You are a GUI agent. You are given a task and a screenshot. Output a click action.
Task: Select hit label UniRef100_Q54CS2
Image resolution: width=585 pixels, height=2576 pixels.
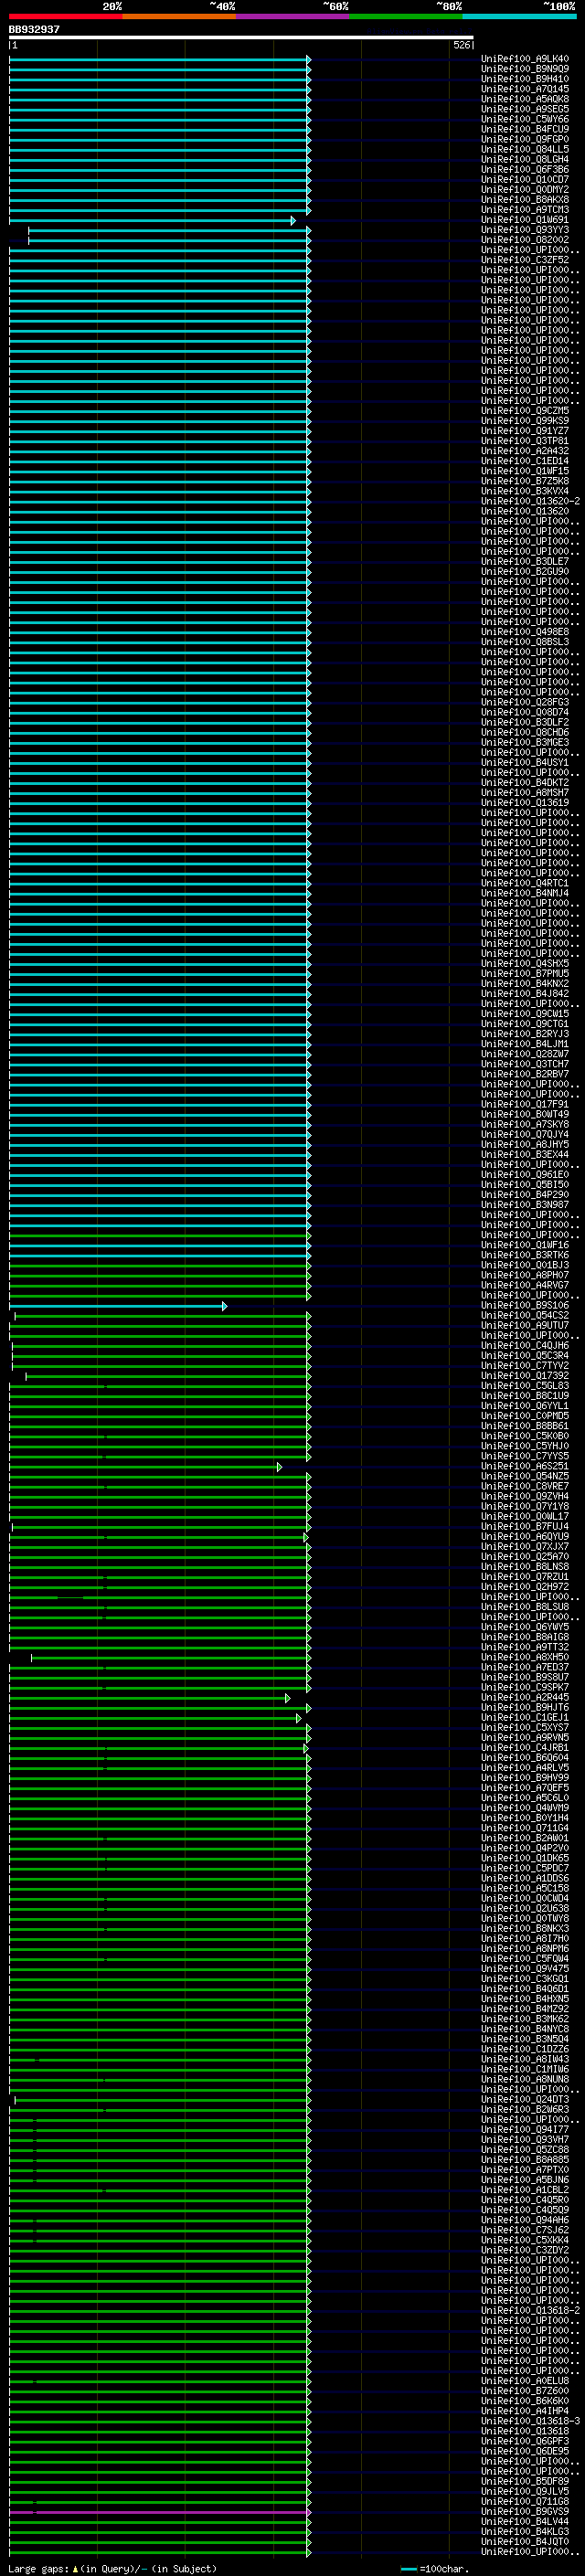coord(525,1315)
